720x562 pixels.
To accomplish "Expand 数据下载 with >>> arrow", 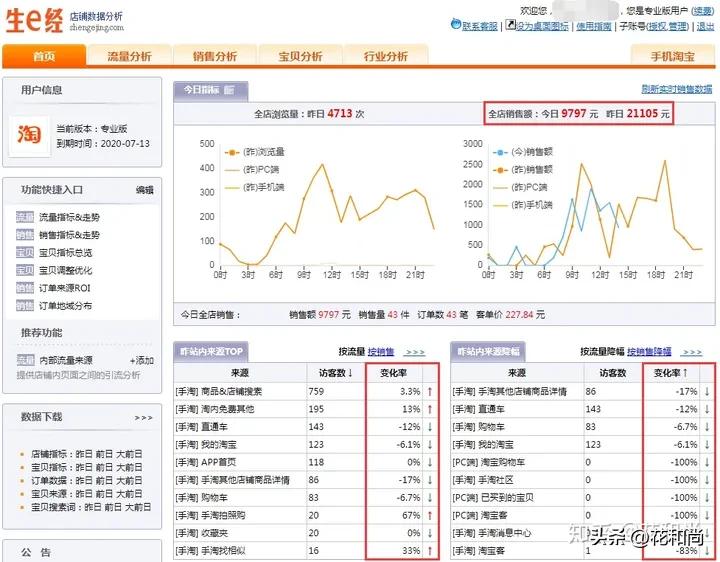I will tap(143, 418).
